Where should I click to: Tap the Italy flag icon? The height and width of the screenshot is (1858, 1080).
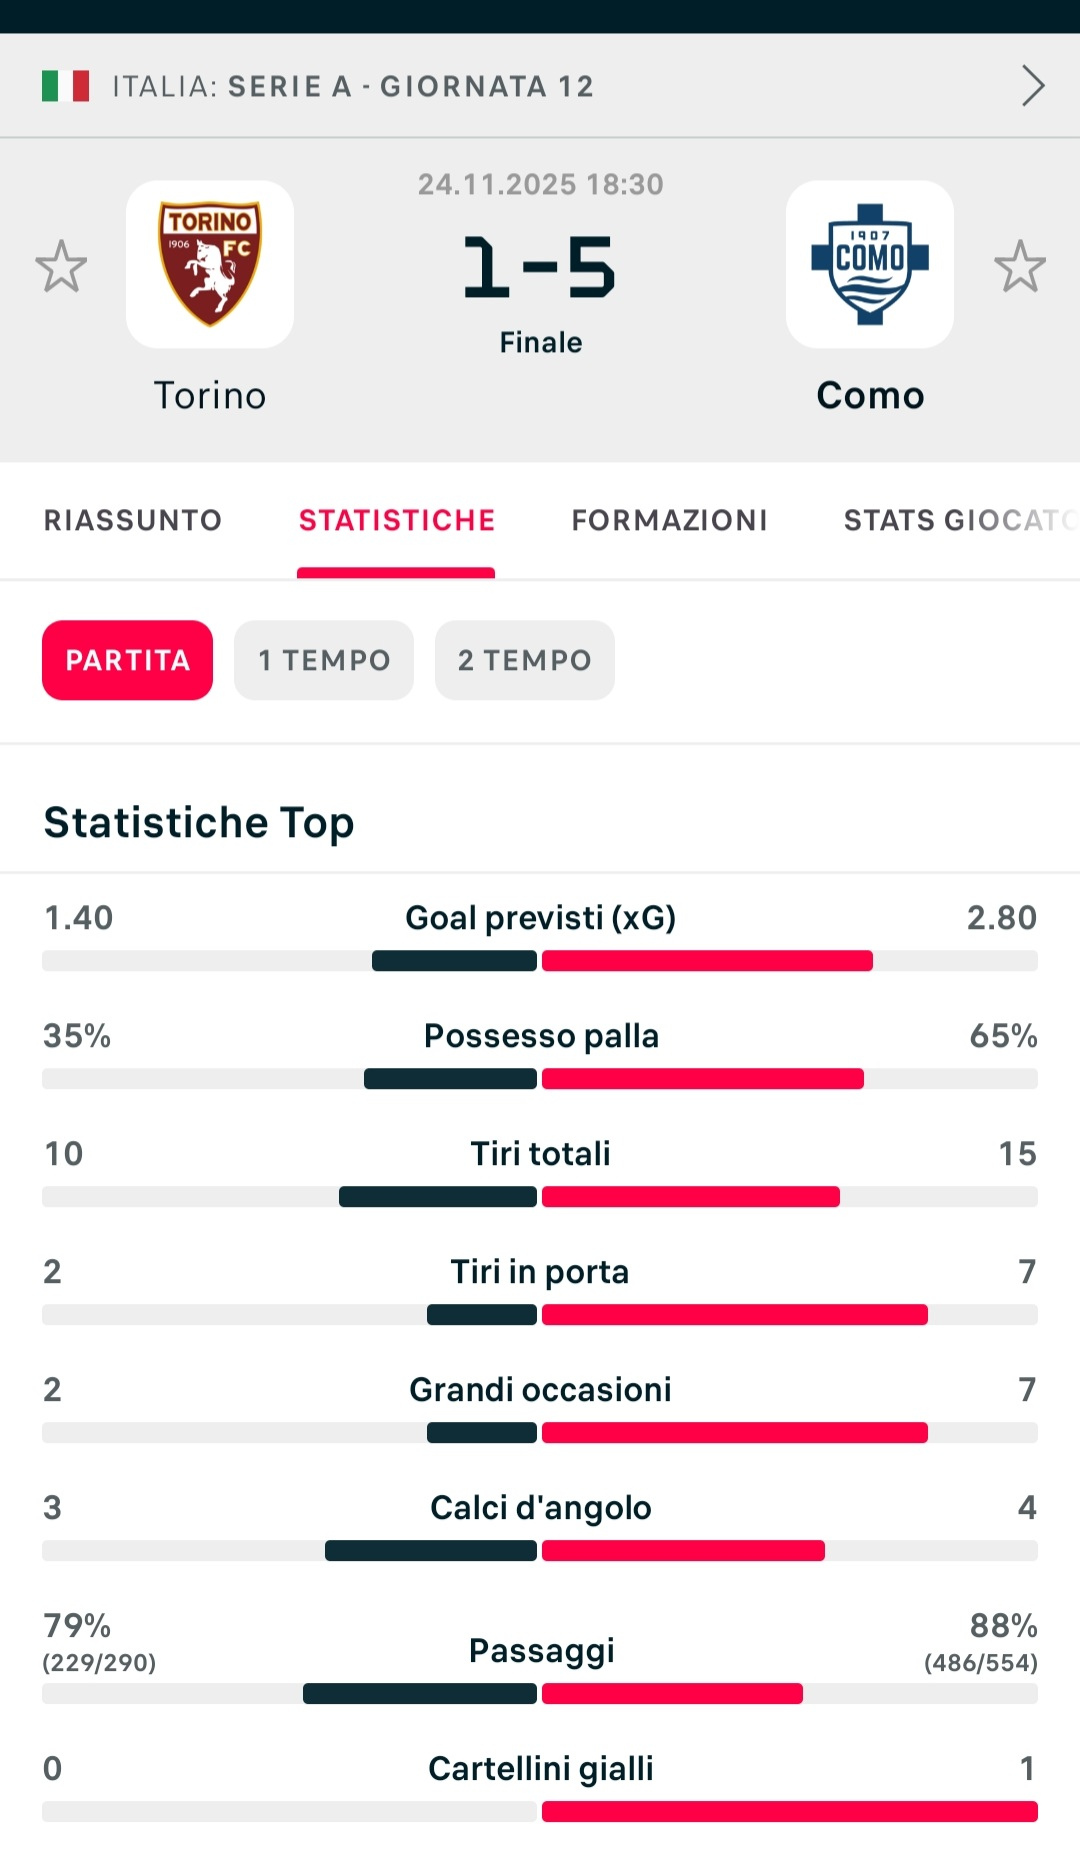65,86
